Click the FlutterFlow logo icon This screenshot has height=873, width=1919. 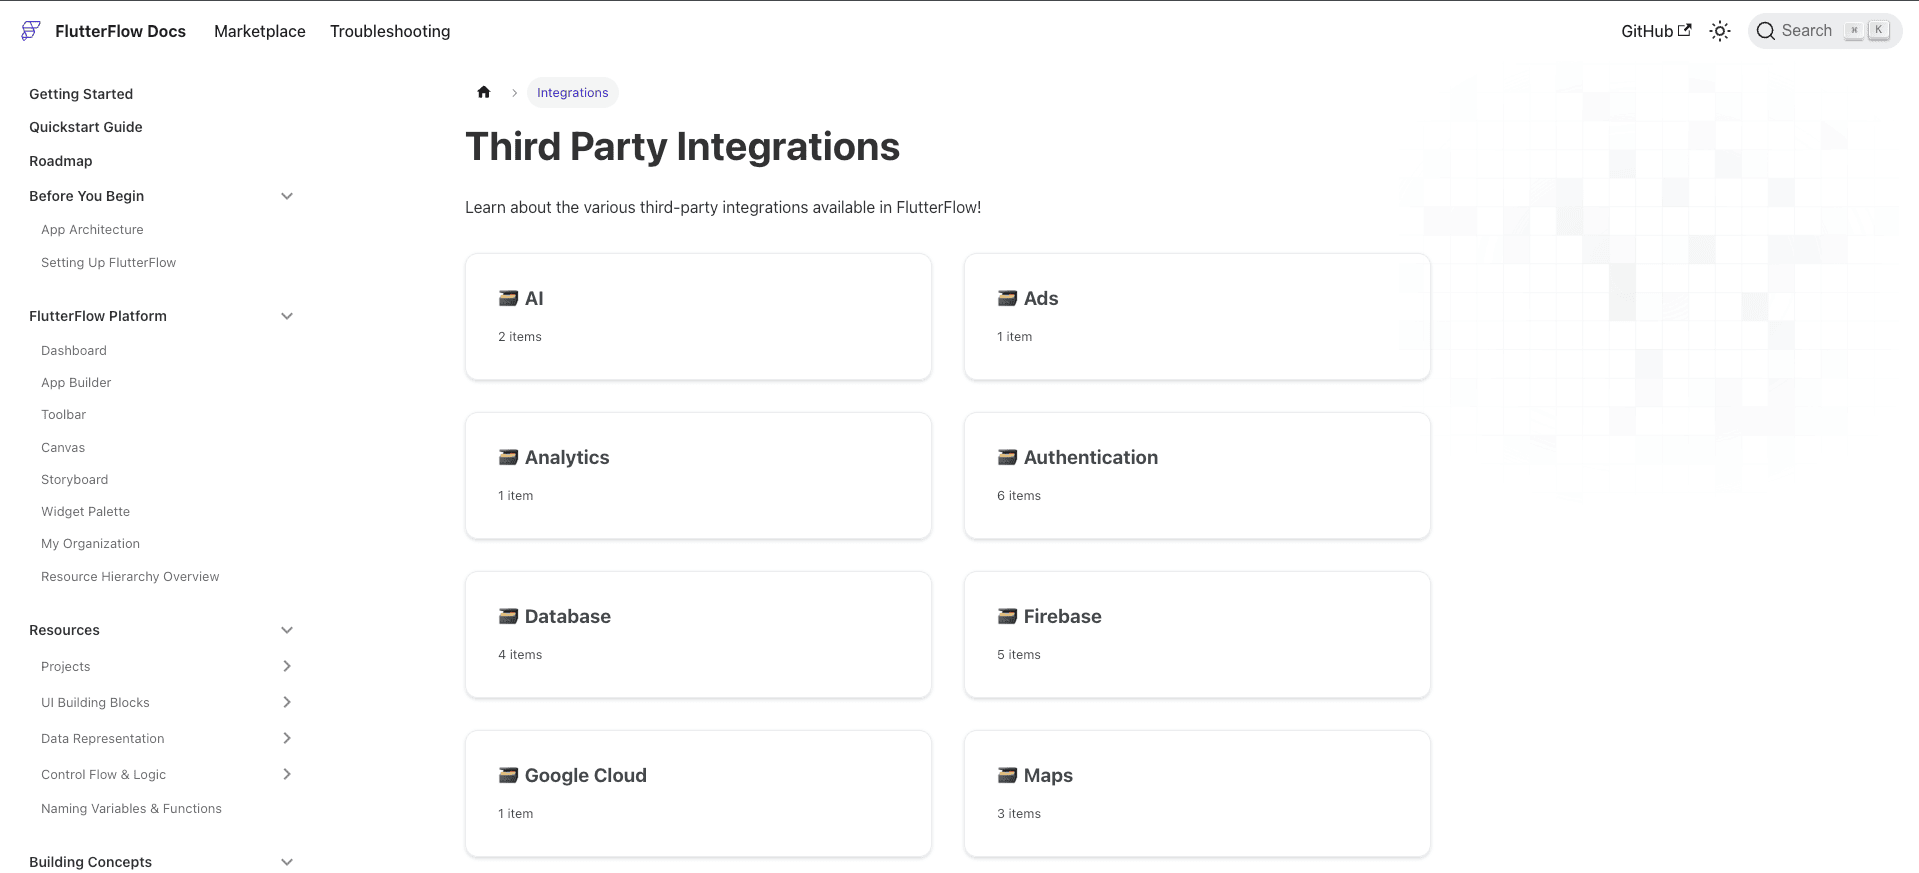tap(31, 31)
